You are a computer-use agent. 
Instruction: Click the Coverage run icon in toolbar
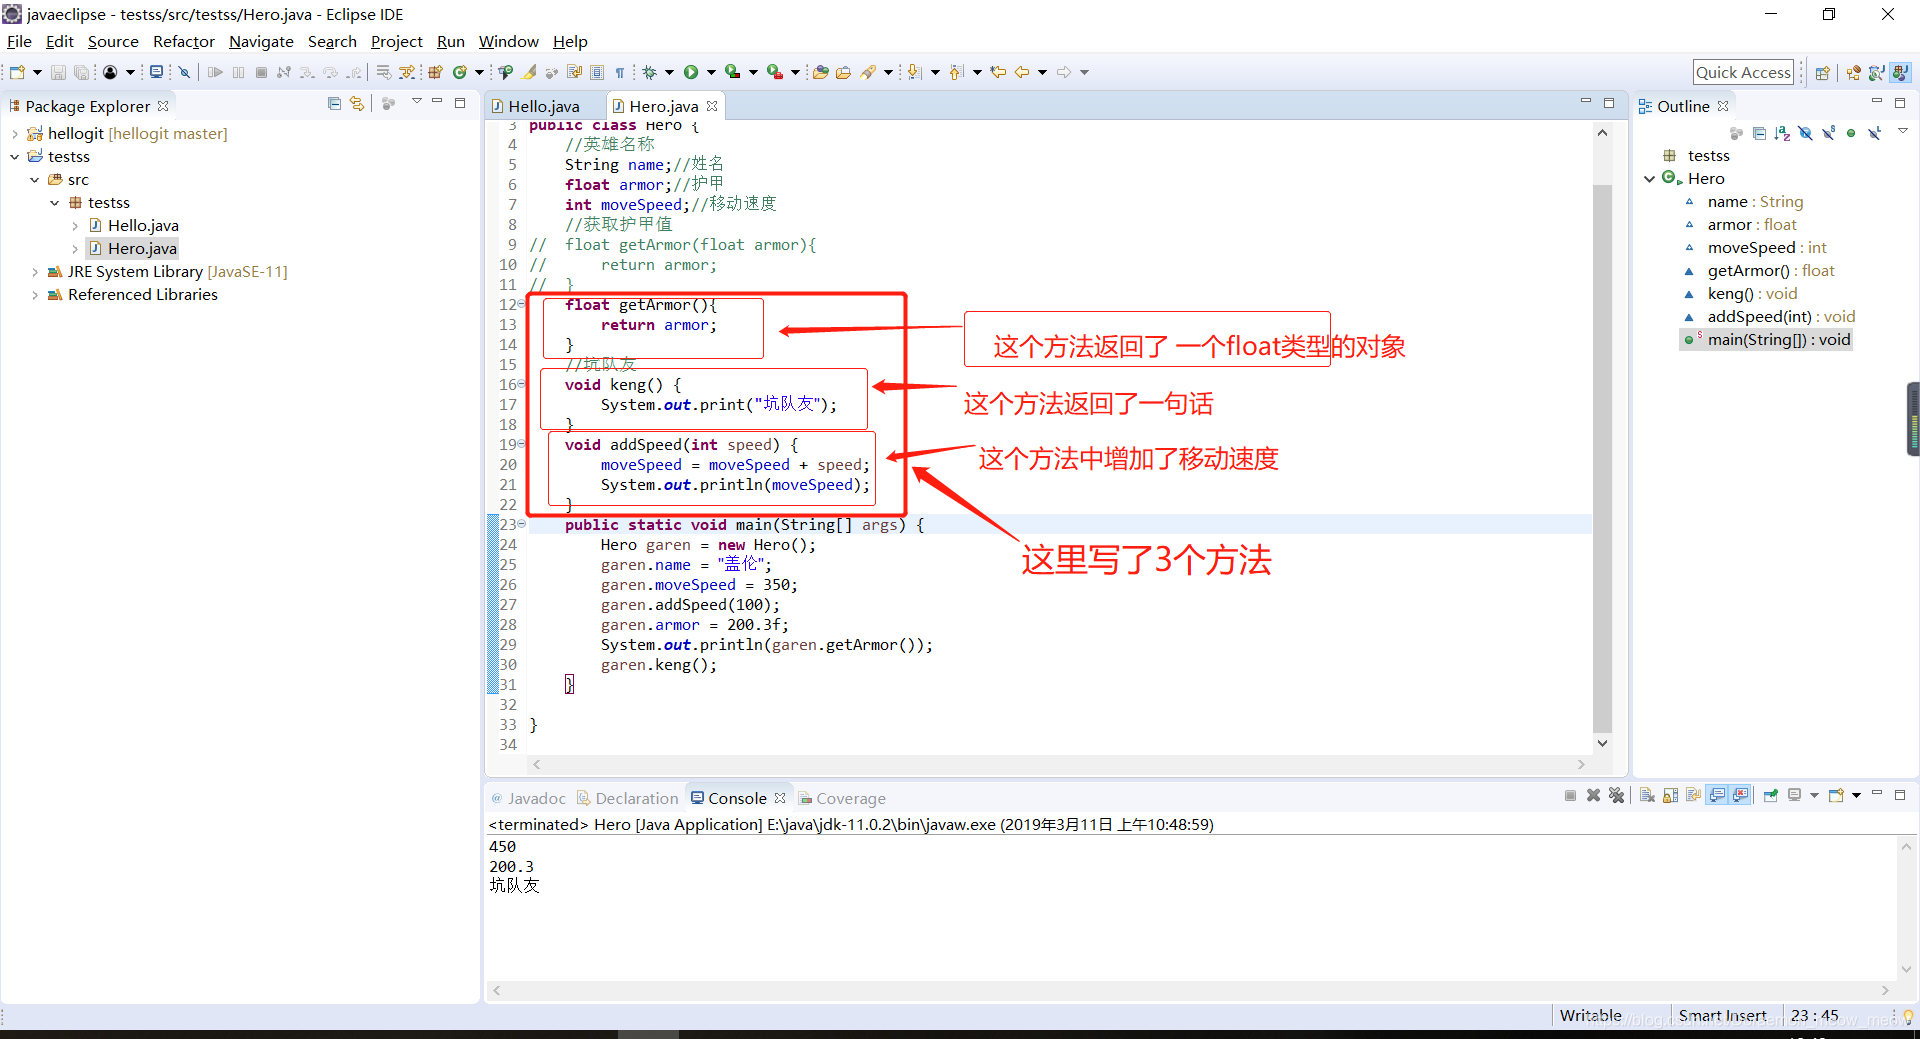(732, 72)
